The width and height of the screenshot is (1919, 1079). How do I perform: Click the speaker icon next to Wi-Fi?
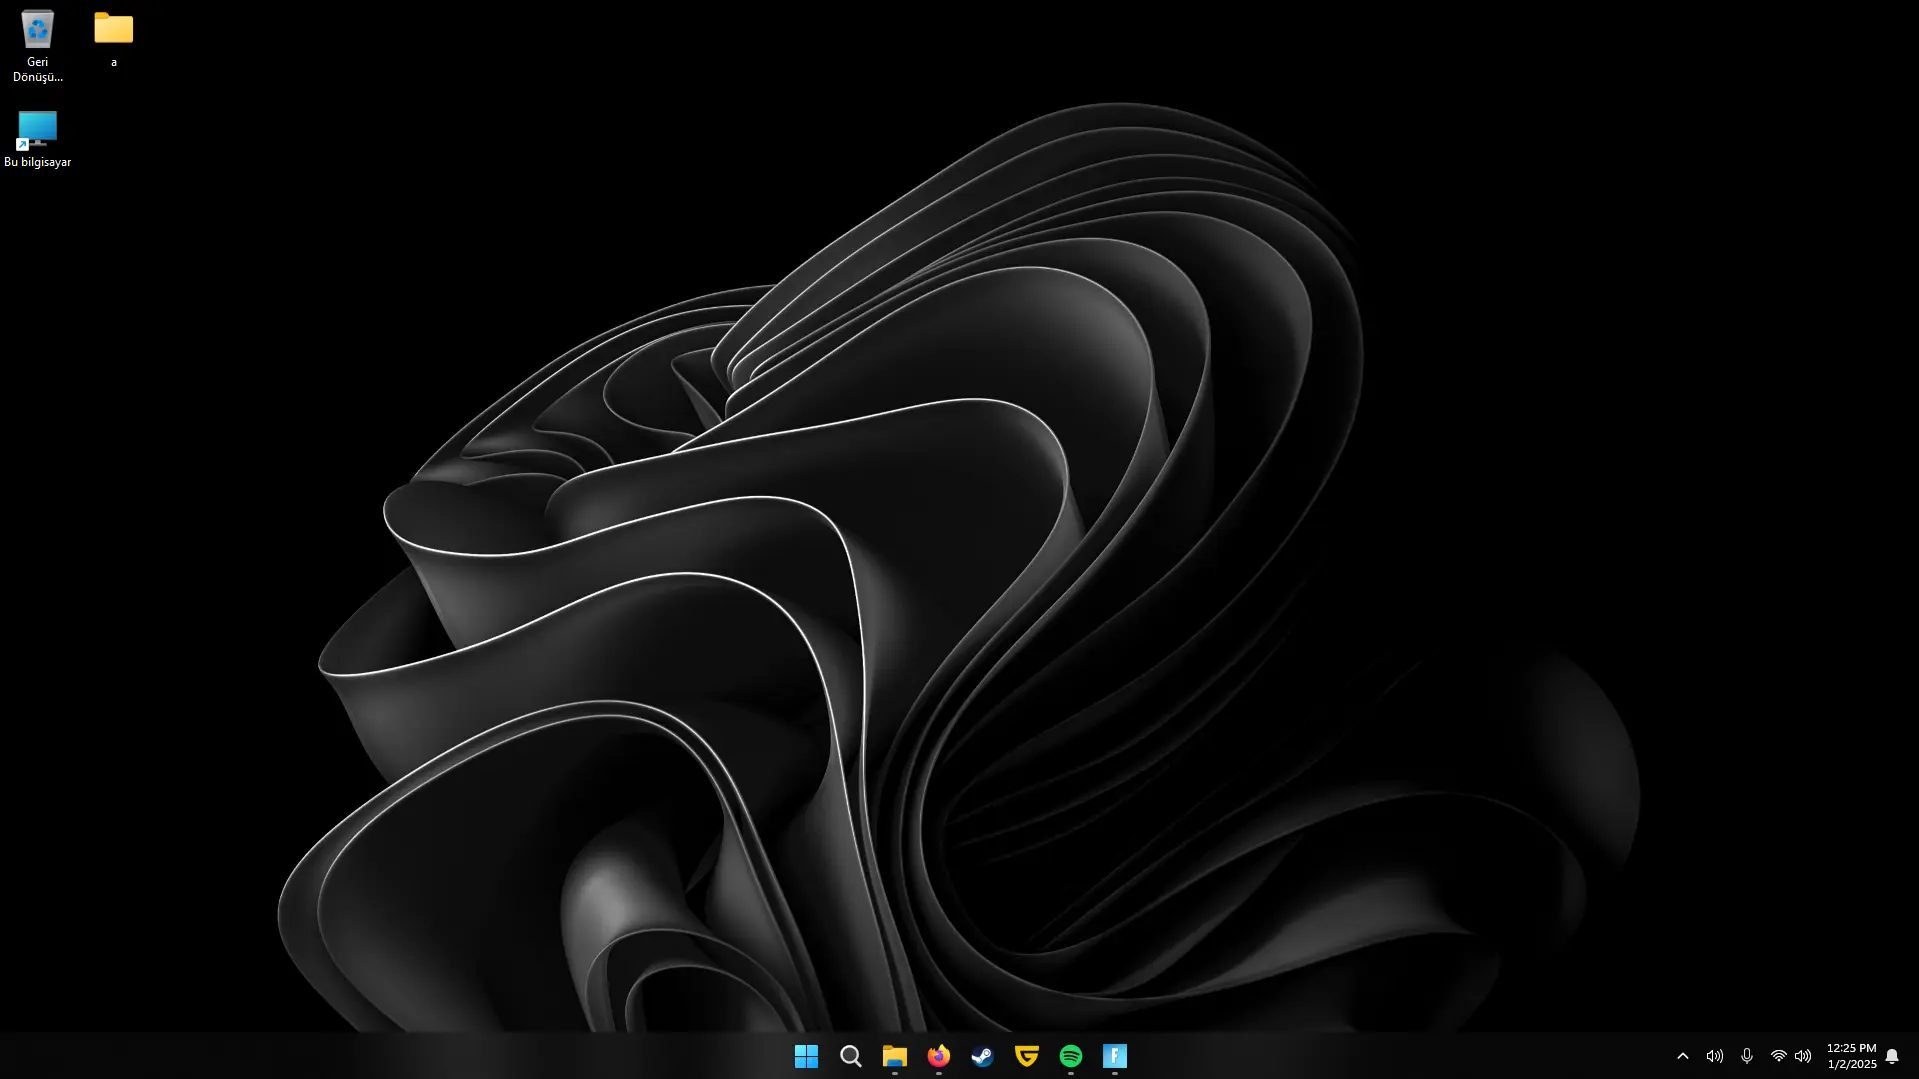point(1802,1056)
